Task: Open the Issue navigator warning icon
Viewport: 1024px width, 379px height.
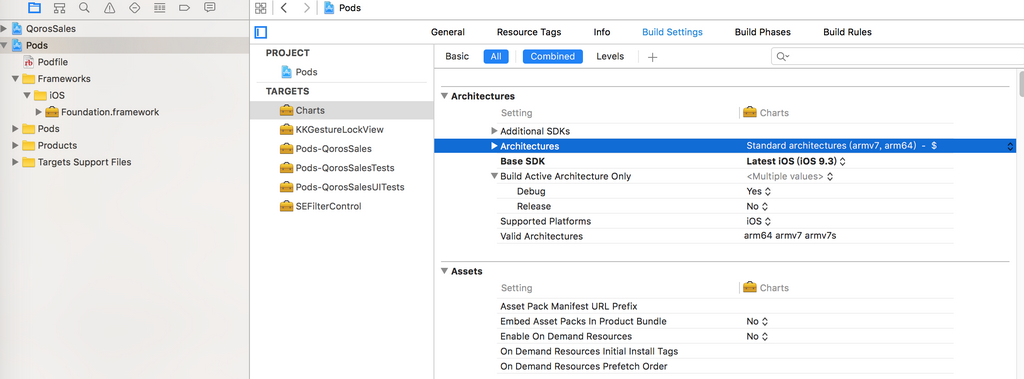Action: pos(109,8)
